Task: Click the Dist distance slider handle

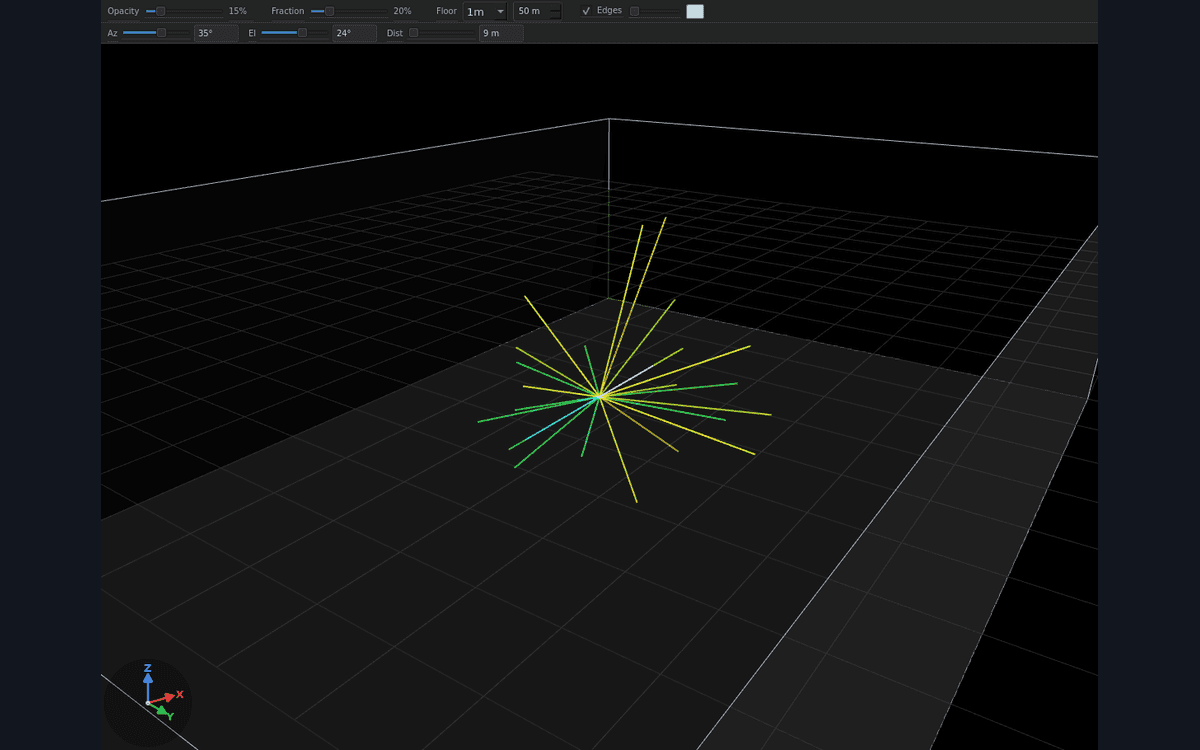Action: 413,33
